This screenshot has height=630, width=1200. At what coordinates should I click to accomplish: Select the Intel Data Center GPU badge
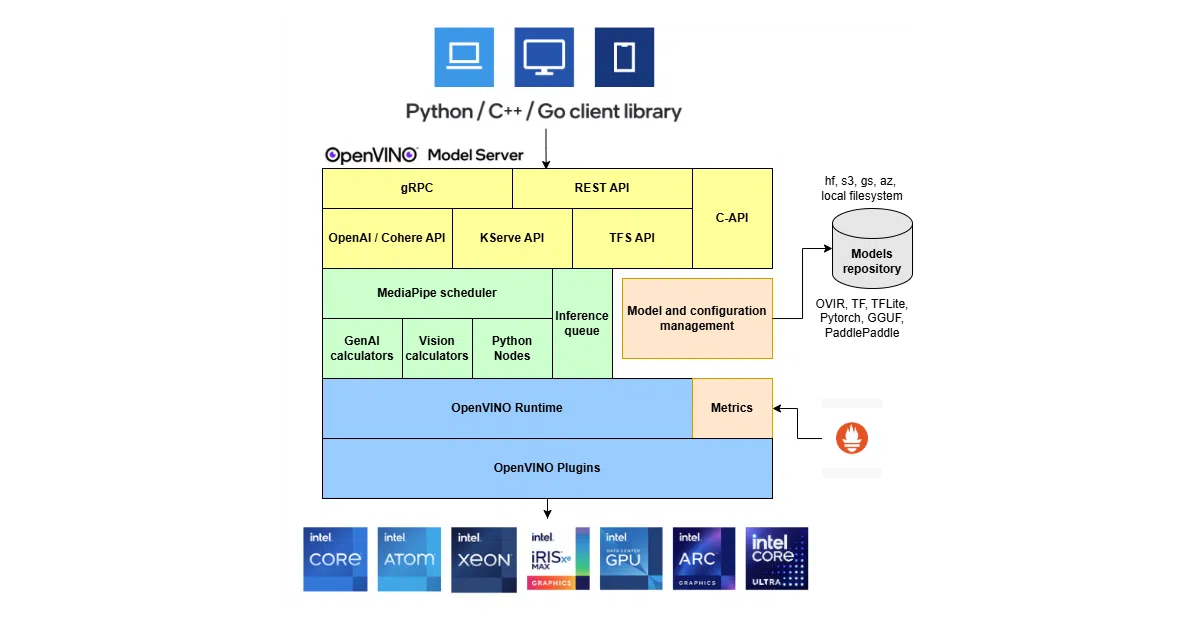point(630,559)
